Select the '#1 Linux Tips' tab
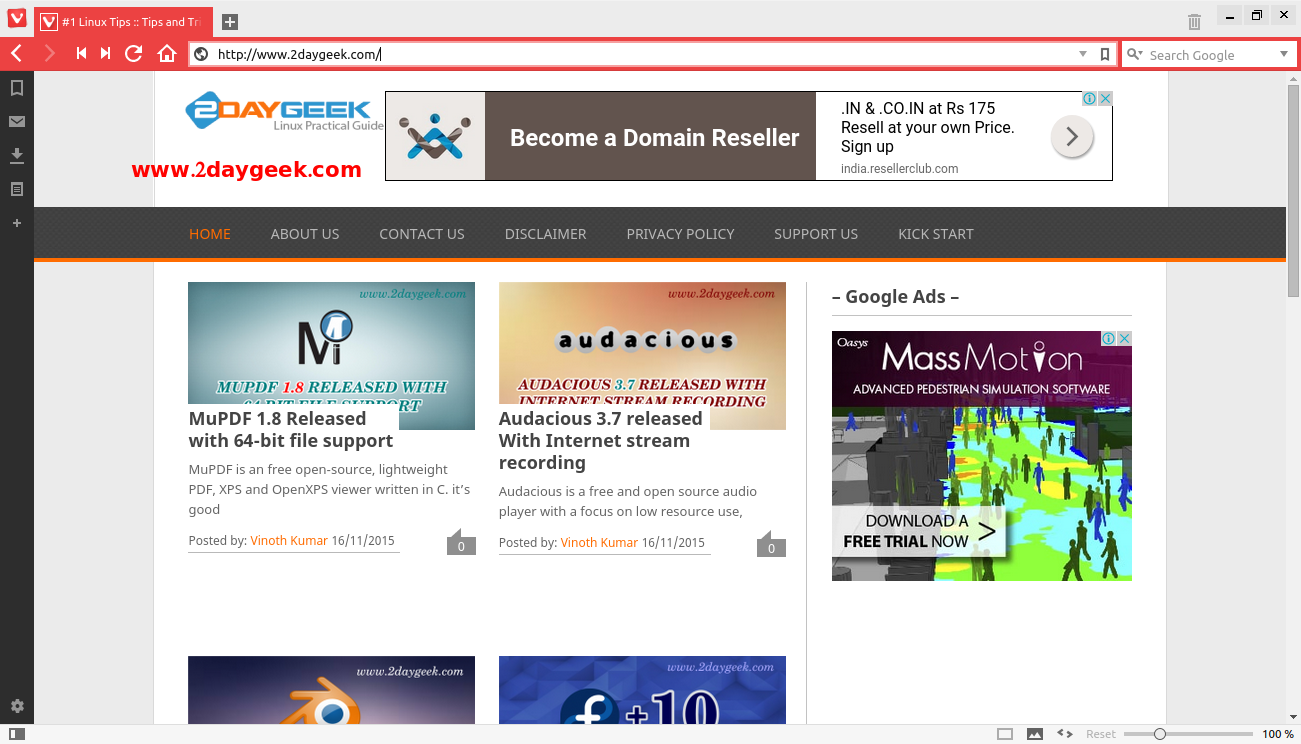 click(124, 21)
